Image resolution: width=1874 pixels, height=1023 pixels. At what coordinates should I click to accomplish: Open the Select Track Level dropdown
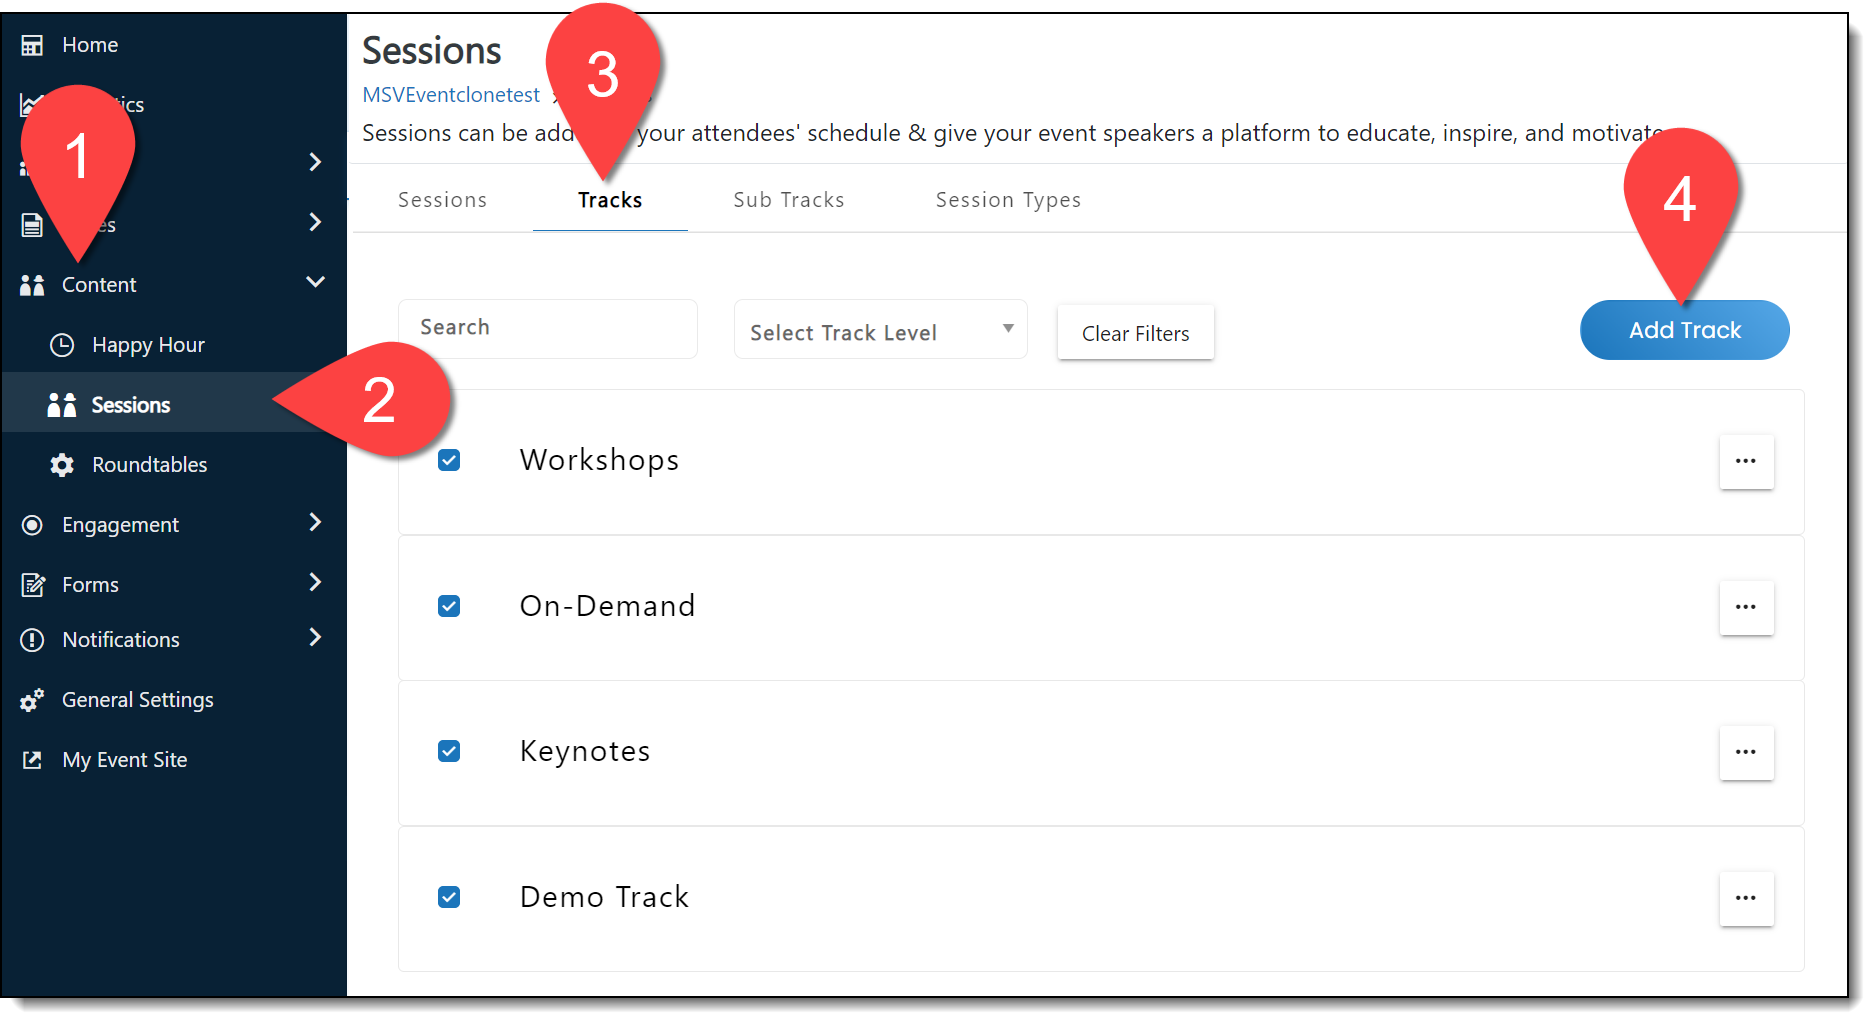pyautogui.click(x=880, y=330)
